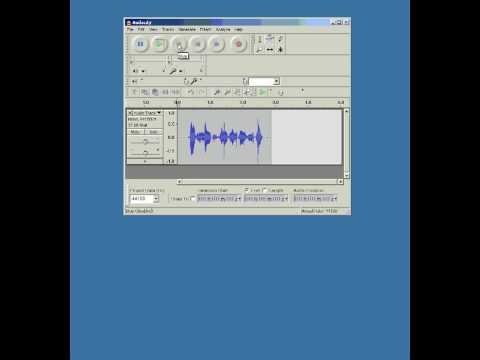
Task: Open the Edit menu
Action: tap(141, 29)
